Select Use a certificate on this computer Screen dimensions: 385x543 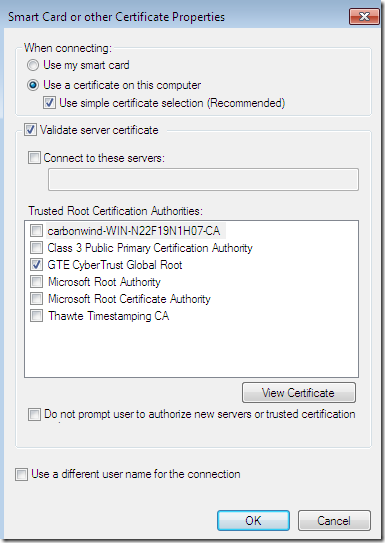33,85
